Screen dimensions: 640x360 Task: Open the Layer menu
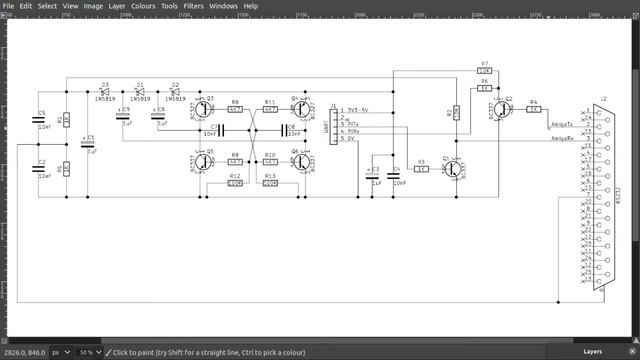[x=117, y=6]
